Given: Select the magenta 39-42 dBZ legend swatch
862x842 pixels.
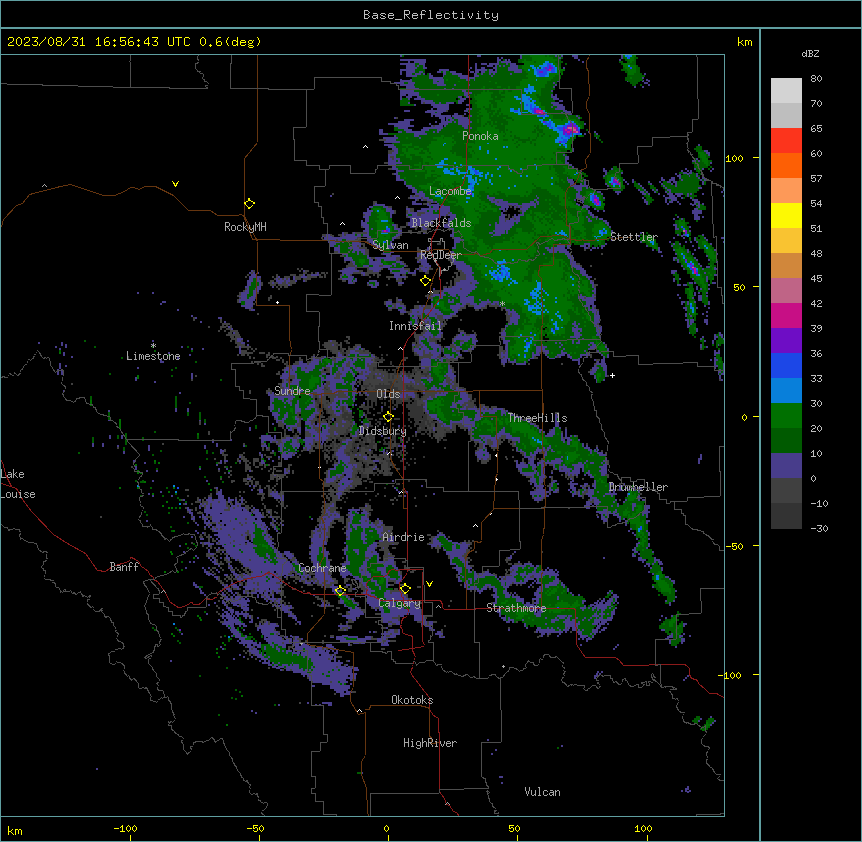Looking at the screenshot, I should (786, 315).
